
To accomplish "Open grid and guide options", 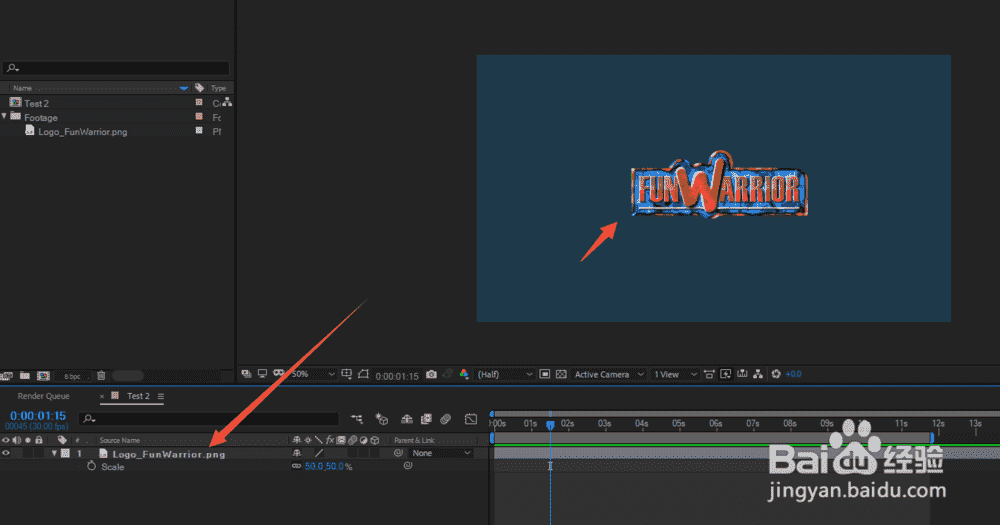I will pos(346,374).
